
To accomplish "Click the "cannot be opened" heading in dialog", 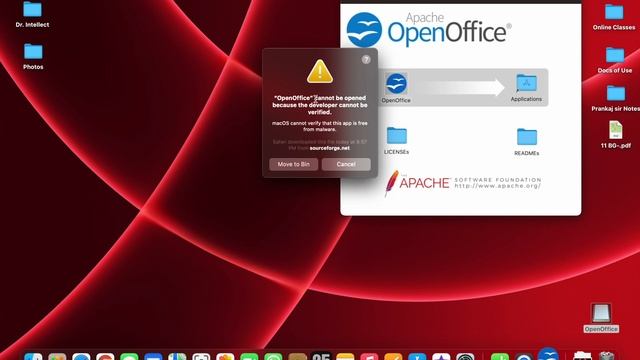I will coord(320,105).
